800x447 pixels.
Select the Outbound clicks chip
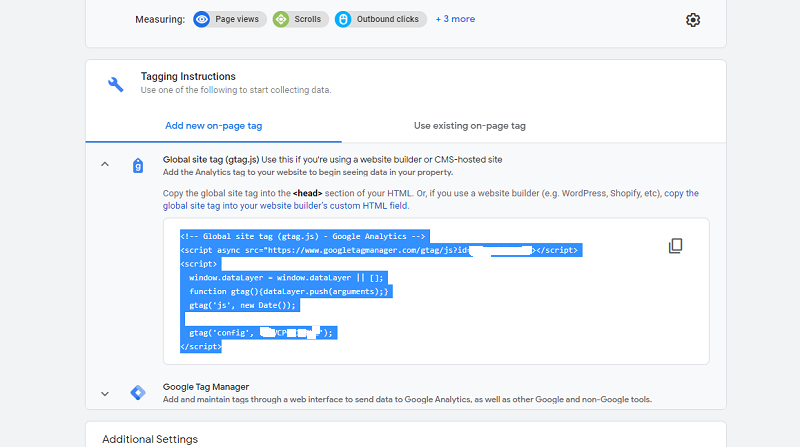click(x=381, y=19)
